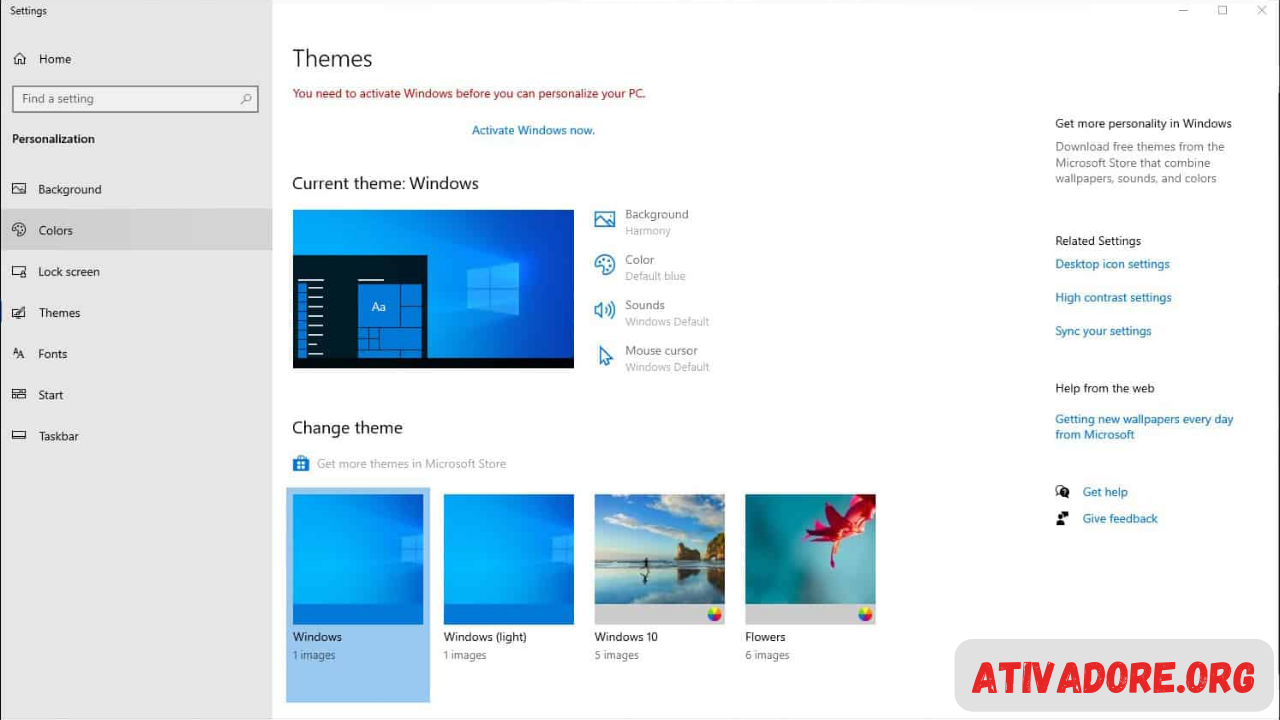Select the Windows 10 theme thumbnail
Viewport: 1280px width, 720px height.
pyautogui.click(x=660, y=559)
